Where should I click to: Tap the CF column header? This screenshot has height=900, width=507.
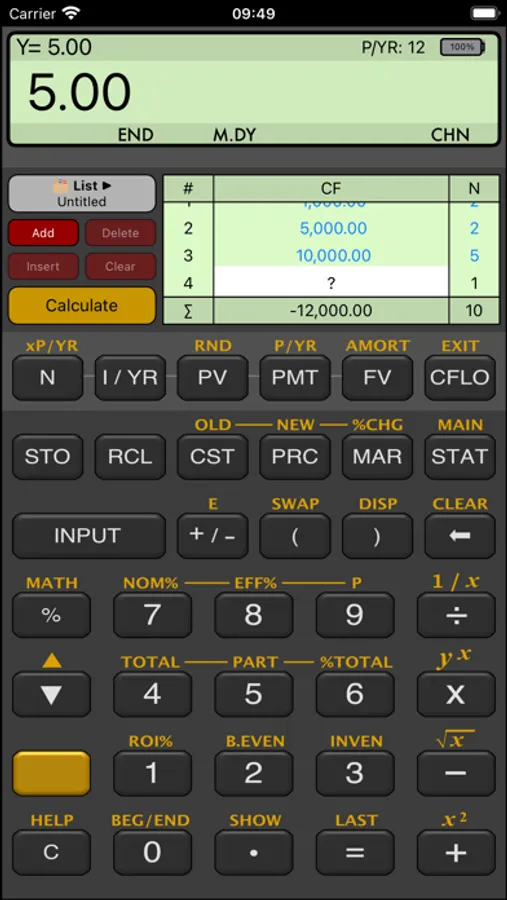point(331,188)
